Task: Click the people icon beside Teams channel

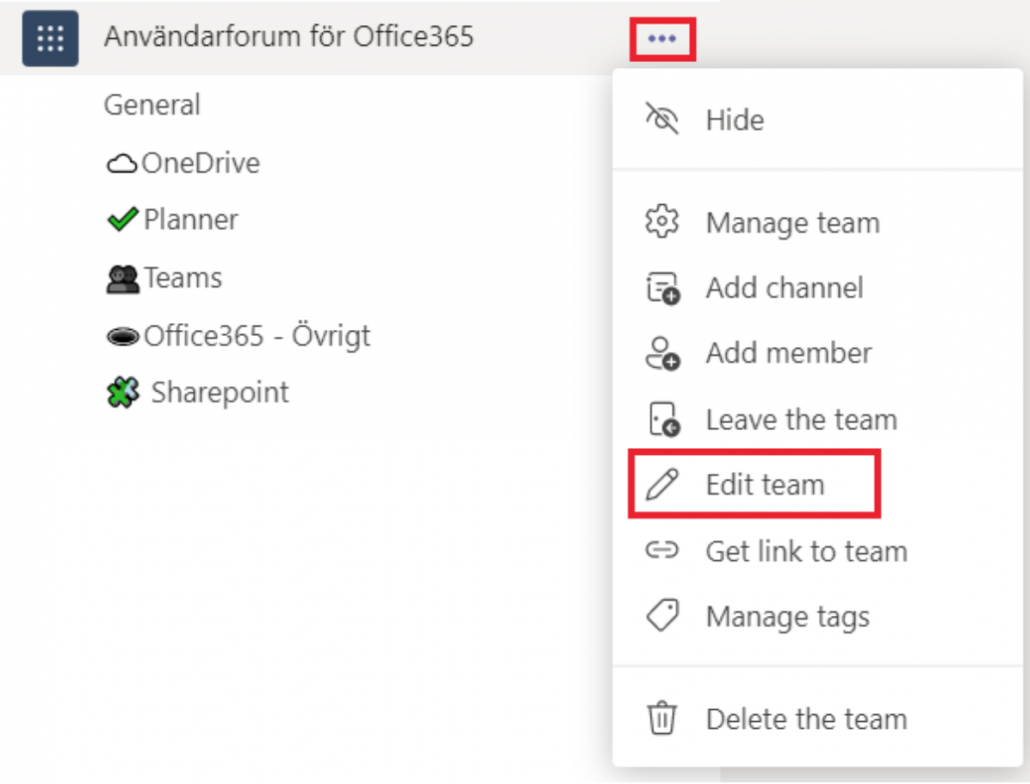Action: (122, 278)
